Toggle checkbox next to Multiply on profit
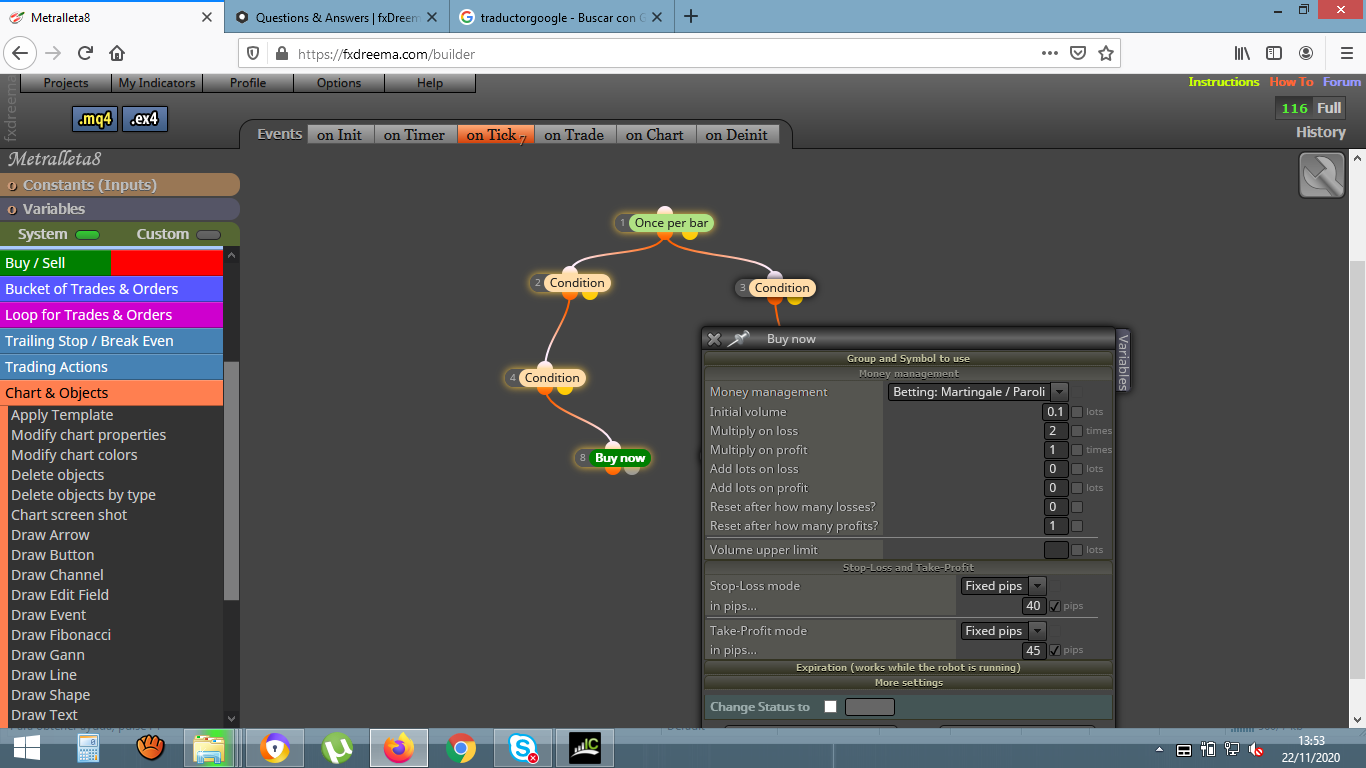The height and width of the screenshot is (768, 1366). (1077, 450)
